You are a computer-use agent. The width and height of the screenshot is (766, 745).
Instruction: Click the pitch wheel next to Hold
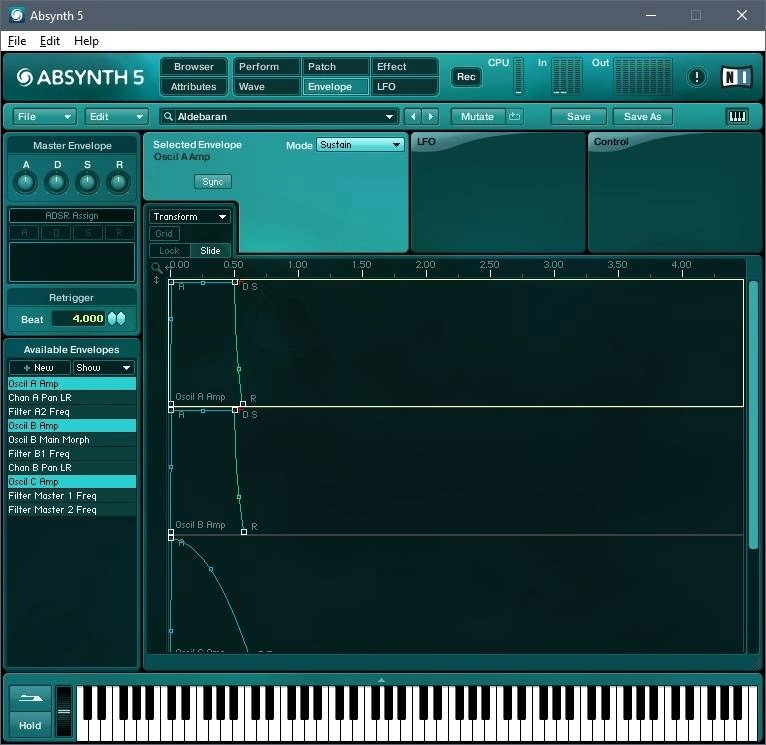point(64,711)
